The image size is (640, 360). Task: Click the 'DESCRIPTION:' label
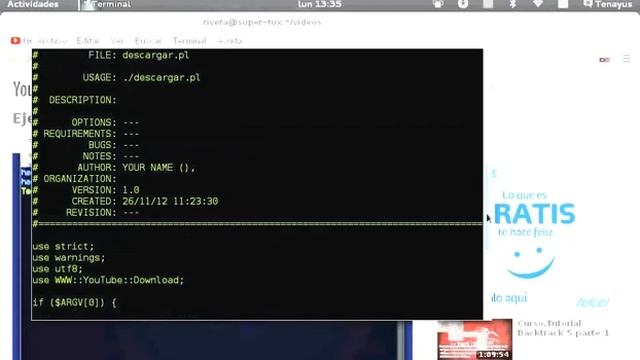82,100
